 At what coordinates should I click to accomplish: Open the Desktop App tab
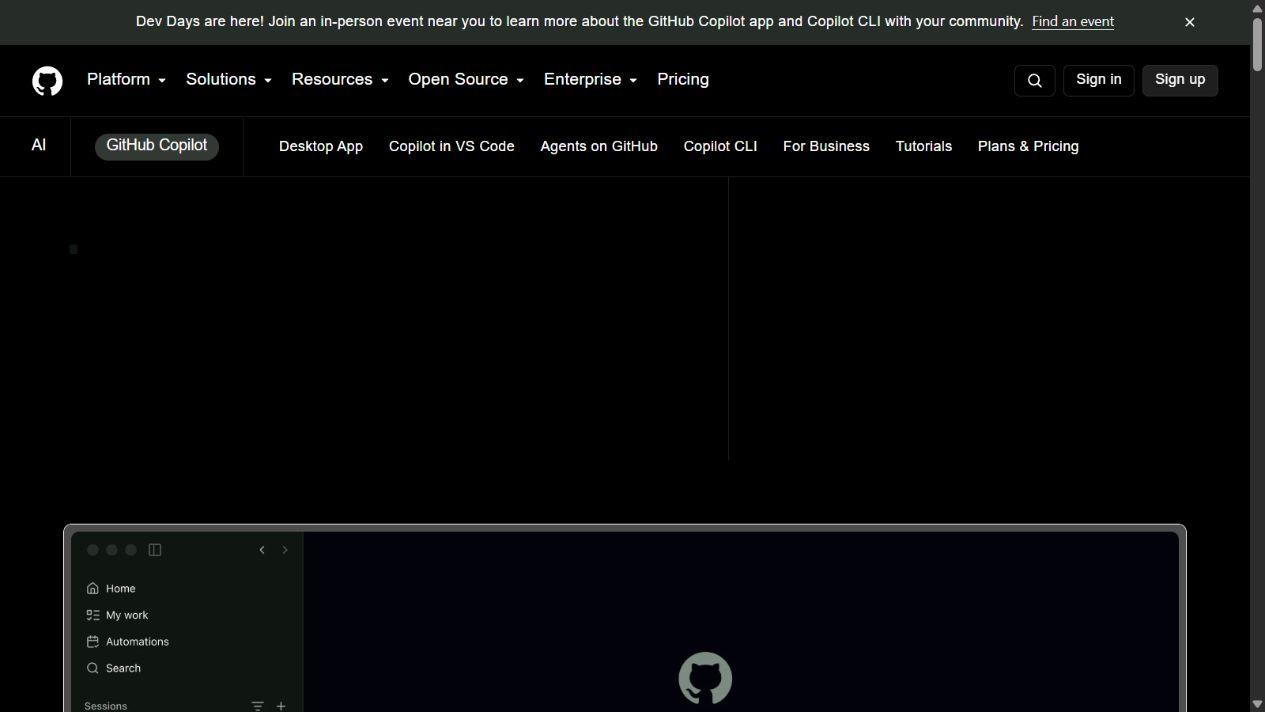(x=321, y=146)
